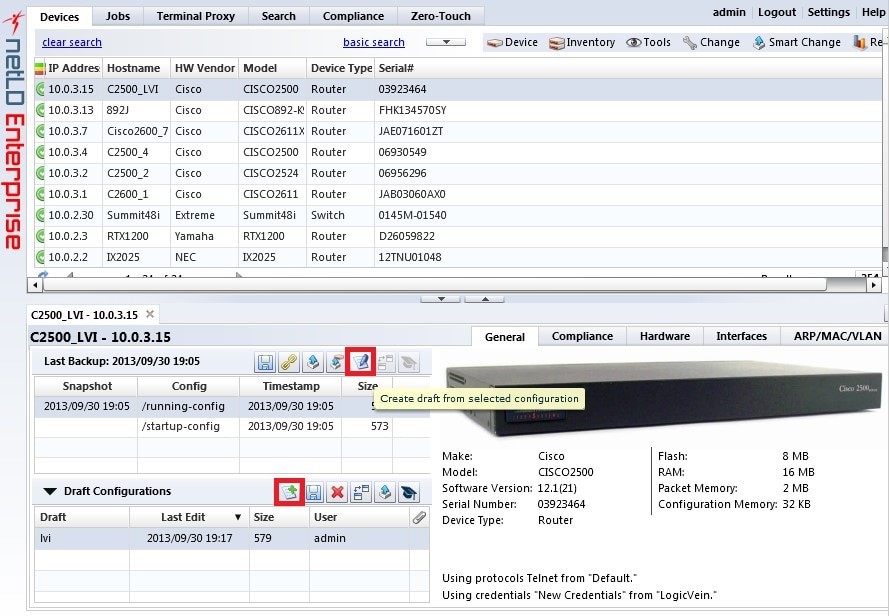Image resolution: width=889 pixels, height=616 pixels.
Task: Click the Cisco 2500 router image
Action: tap(663, 400)
